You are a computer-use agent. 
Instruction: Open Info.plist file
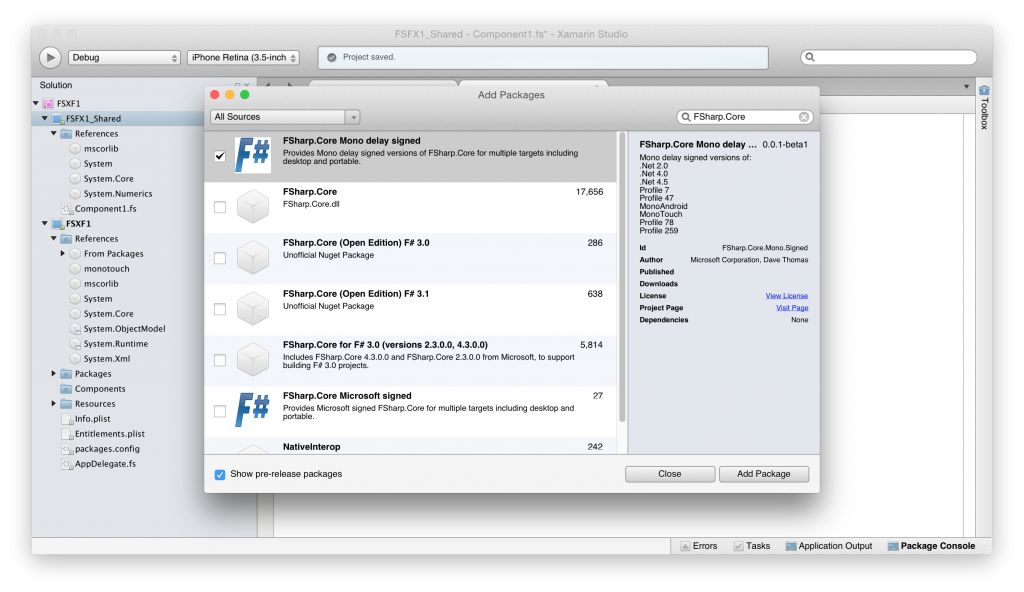pos(92,419)
